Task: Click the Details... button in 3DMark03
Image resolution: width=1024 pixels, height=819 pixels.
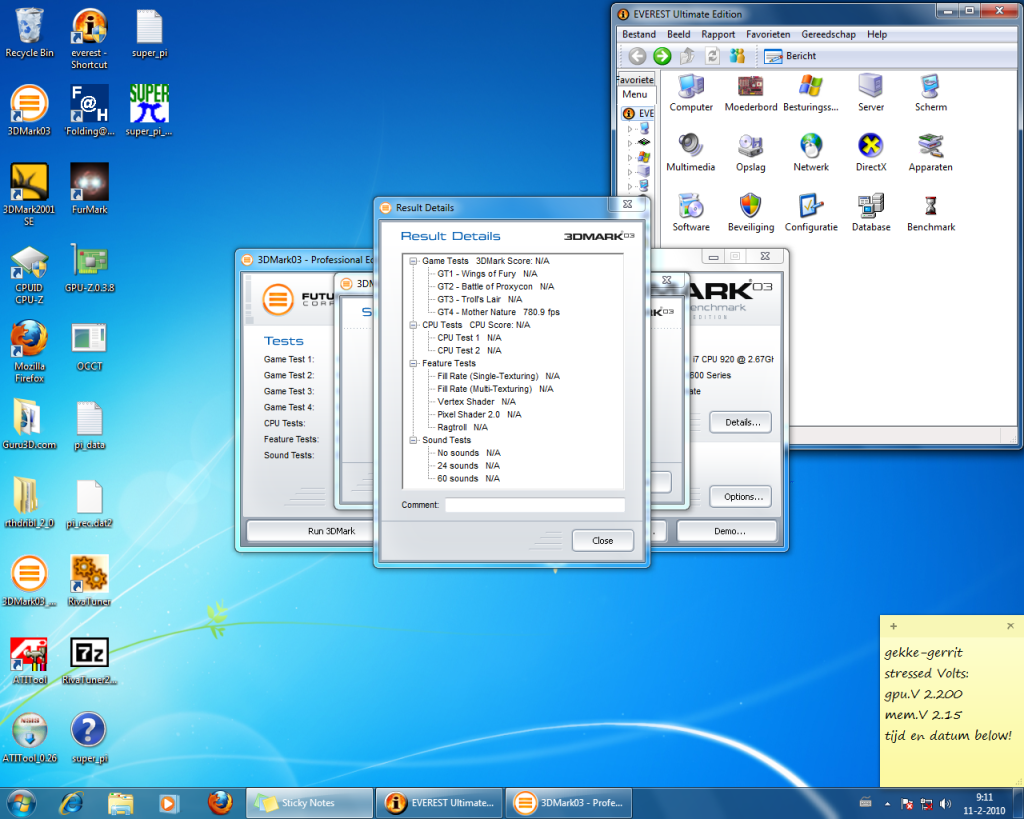Action: (x=741, y=423)
